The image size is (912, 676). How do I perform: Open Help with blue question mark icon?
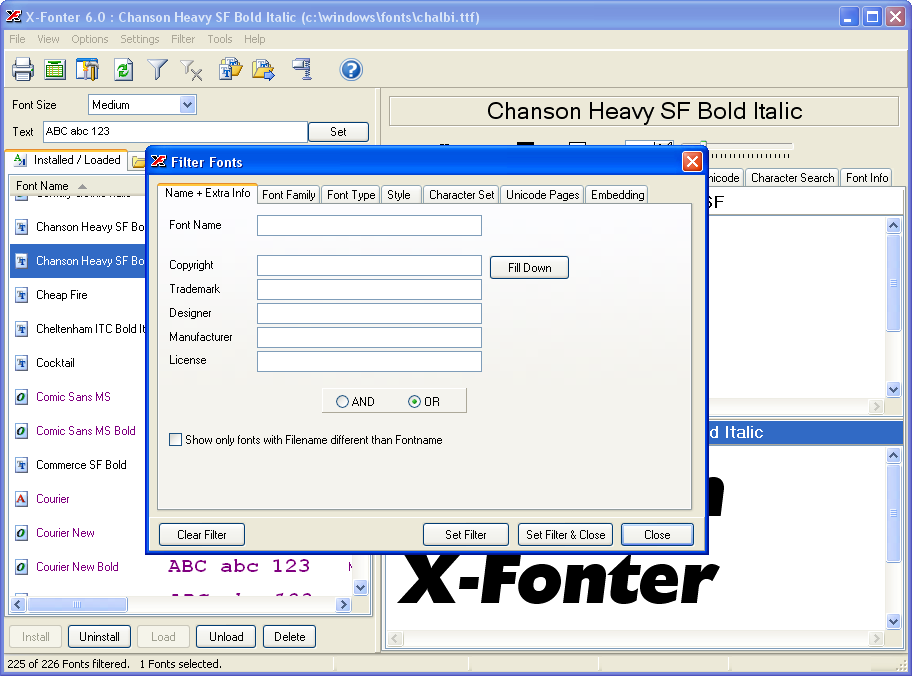coord(351,70)
